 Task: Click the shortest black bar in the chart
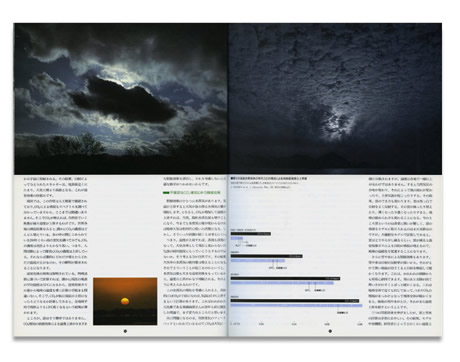point(251,234)
